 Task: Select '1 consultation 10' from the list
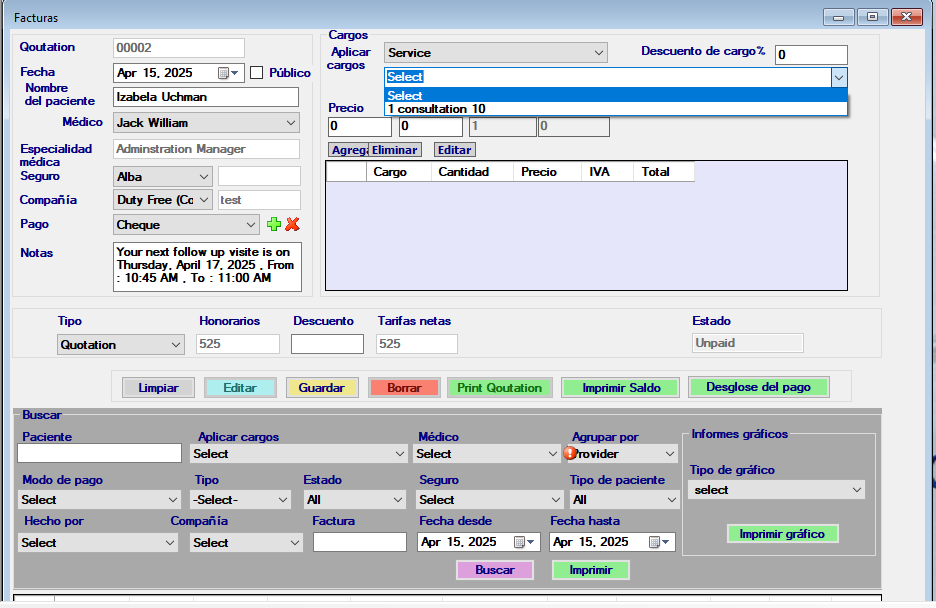point(436,109)
